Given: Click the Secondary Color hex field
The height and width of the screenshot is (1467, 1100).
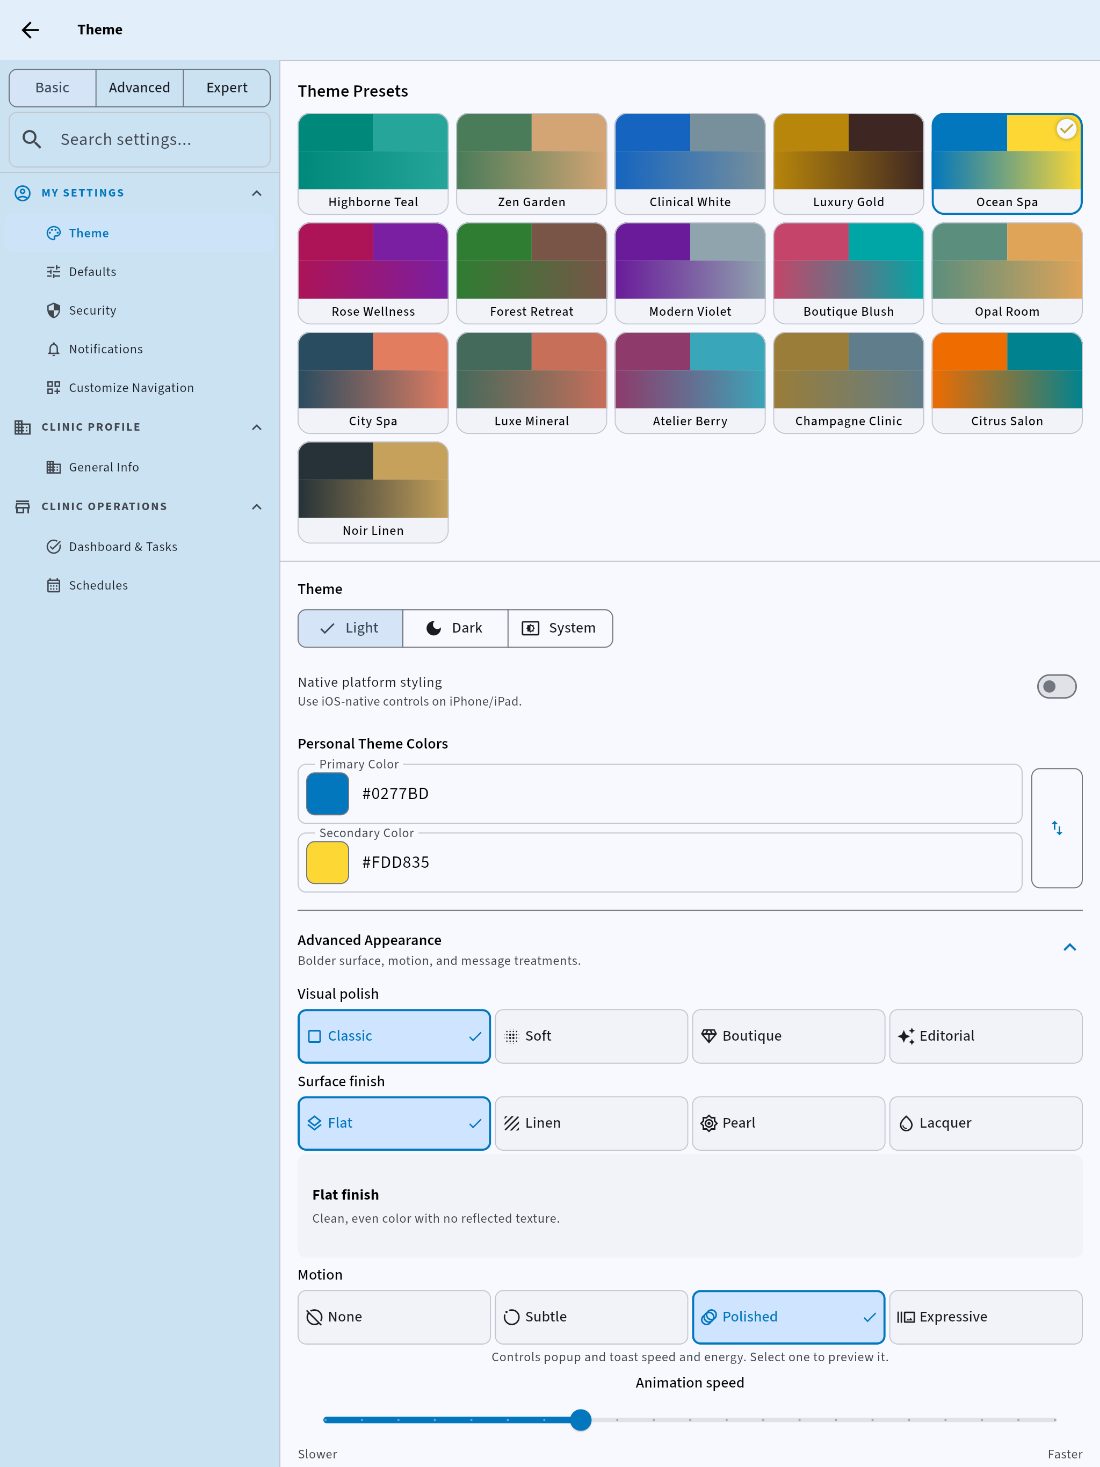Looking at the screenshot, I should pos(660,863).
